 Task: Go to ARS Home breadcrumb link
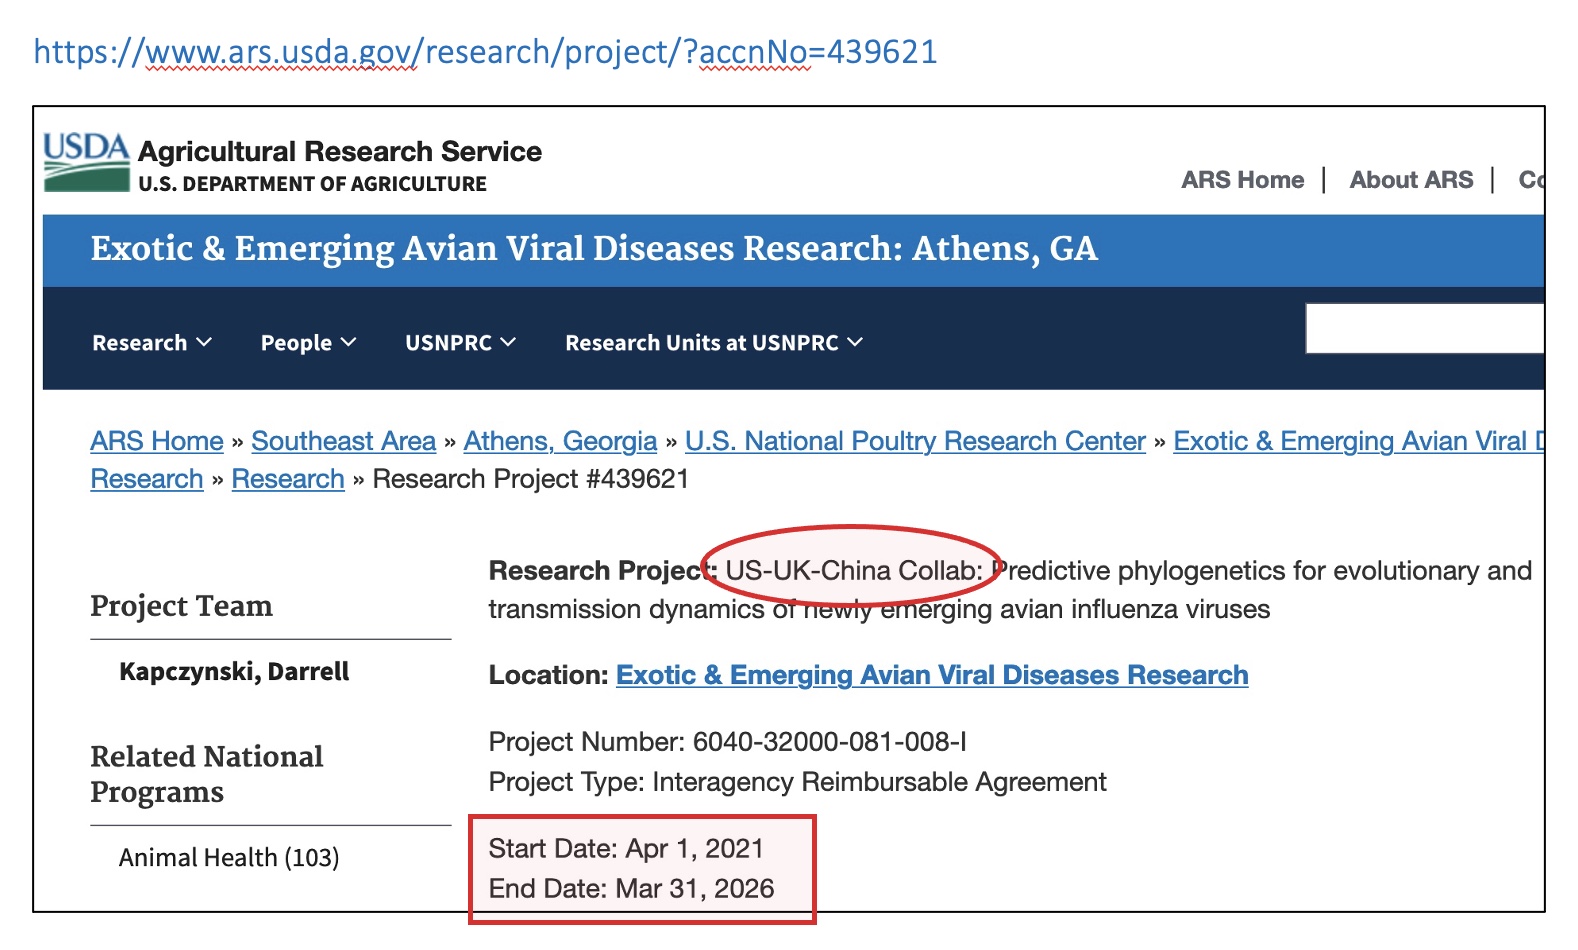[x=157, y=441]
